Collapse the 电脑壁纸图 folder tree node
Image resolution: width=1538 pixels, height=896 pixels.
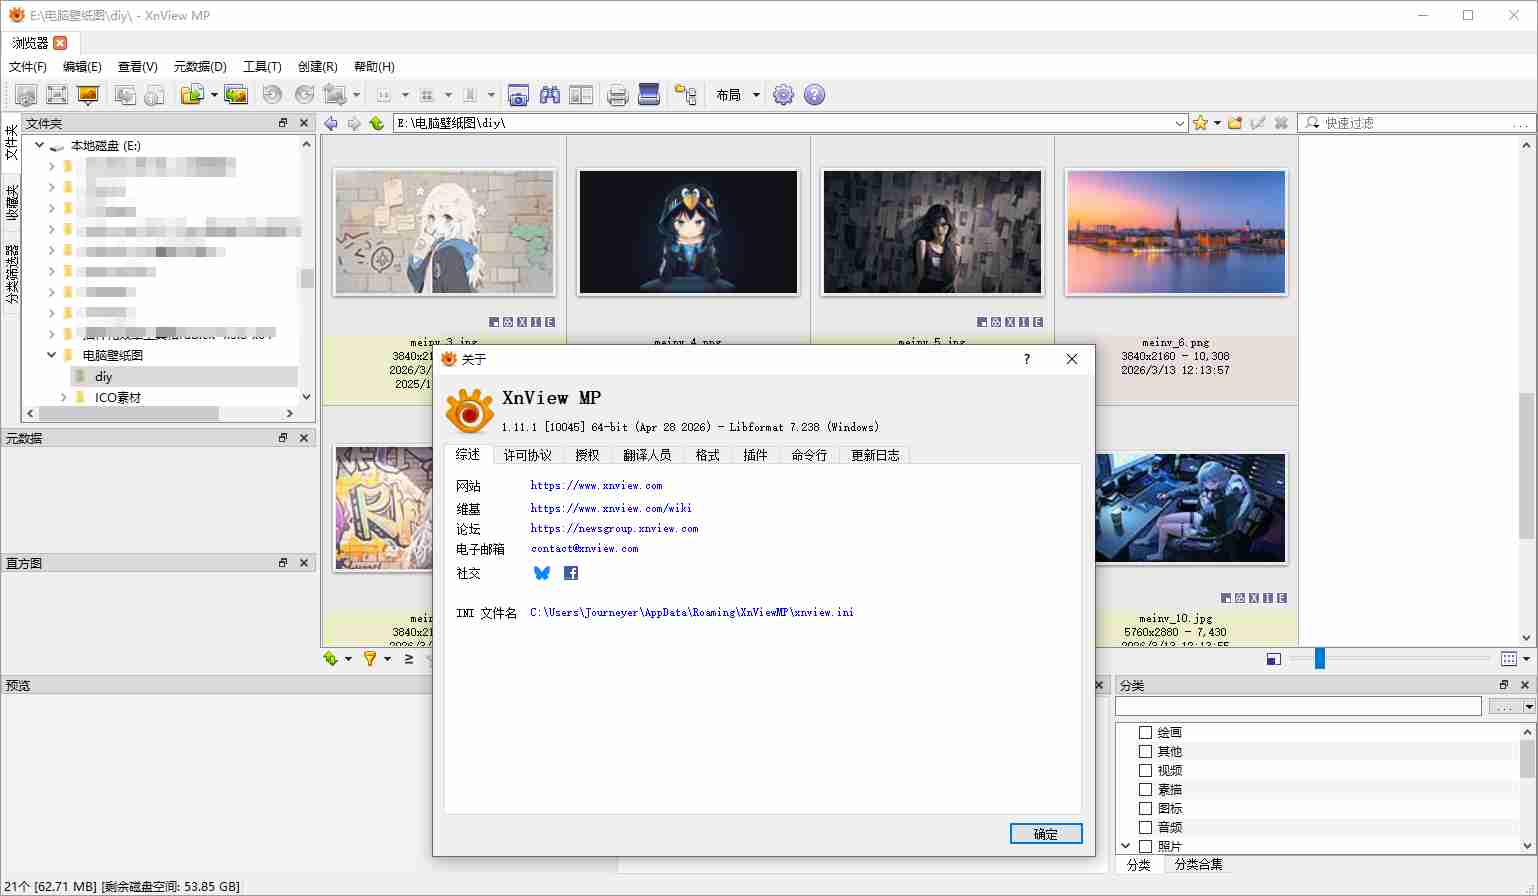point(52,355)
